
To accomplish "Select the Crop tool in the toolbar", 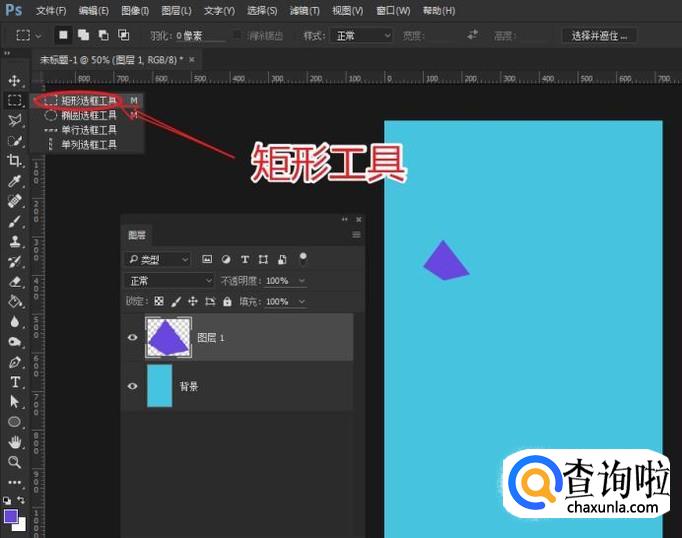I will [15, 161].
